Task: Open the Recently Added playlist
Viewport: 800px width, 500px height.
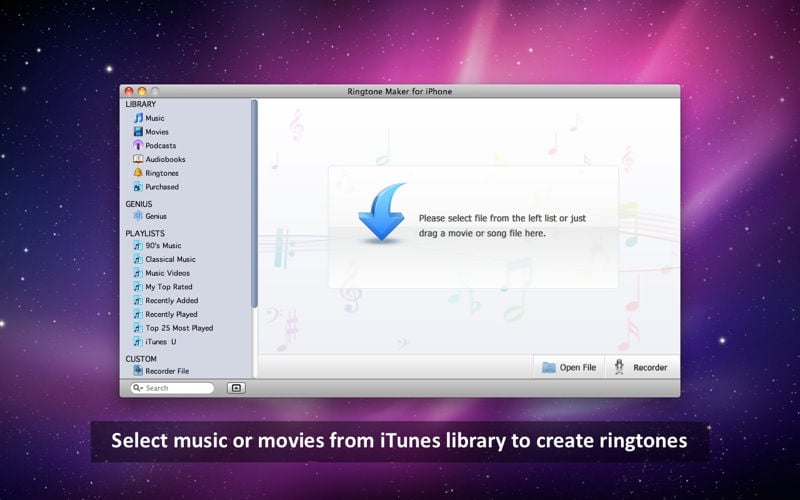Action: click(171, 301)
